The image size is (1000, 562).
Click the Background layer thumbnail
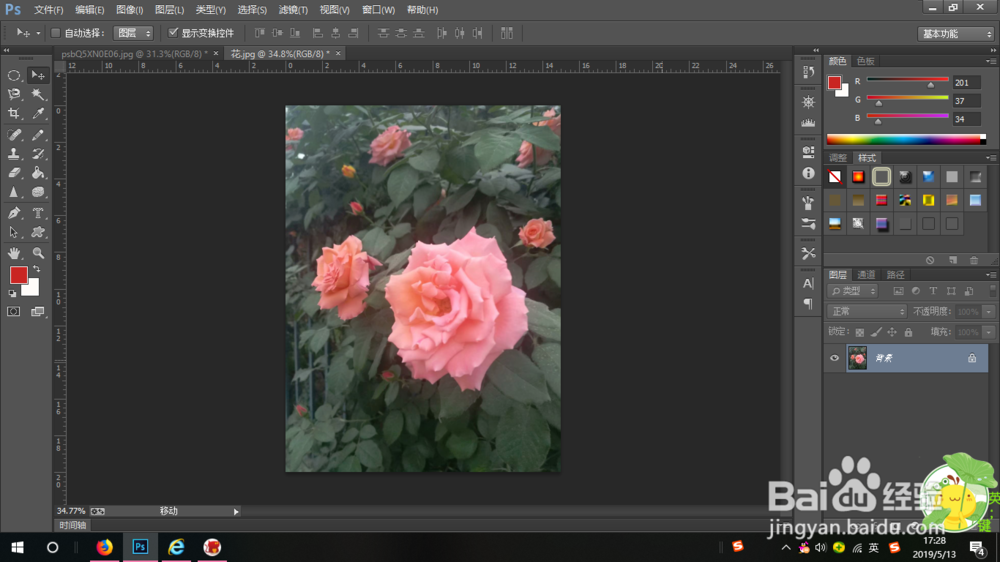pyautogui.click(x=857, y=359)
